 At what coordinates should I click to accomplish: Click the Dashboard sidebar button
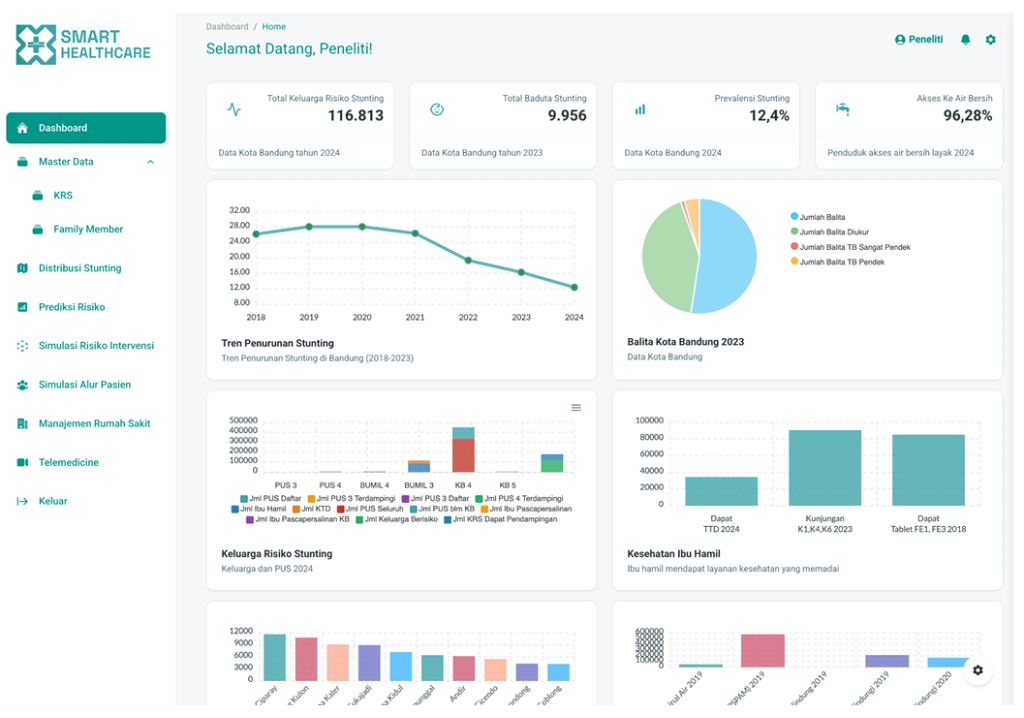click(86, 128)
